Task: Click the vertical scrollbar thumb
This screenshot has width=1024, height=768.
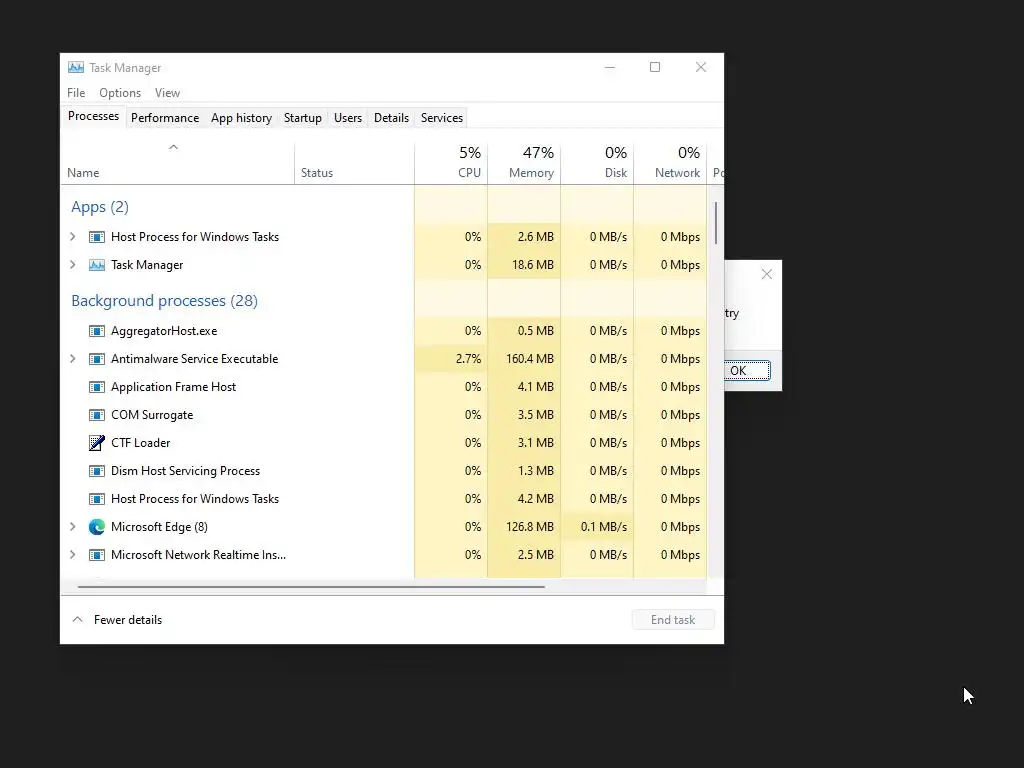Action: [x=716, y=223]
